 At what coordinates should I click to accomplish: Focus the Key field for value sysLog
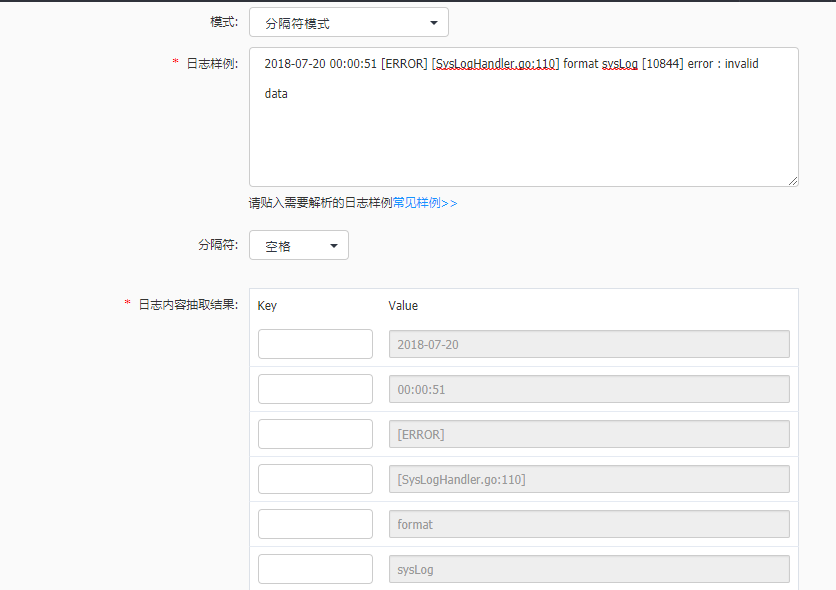pos(315,569)
